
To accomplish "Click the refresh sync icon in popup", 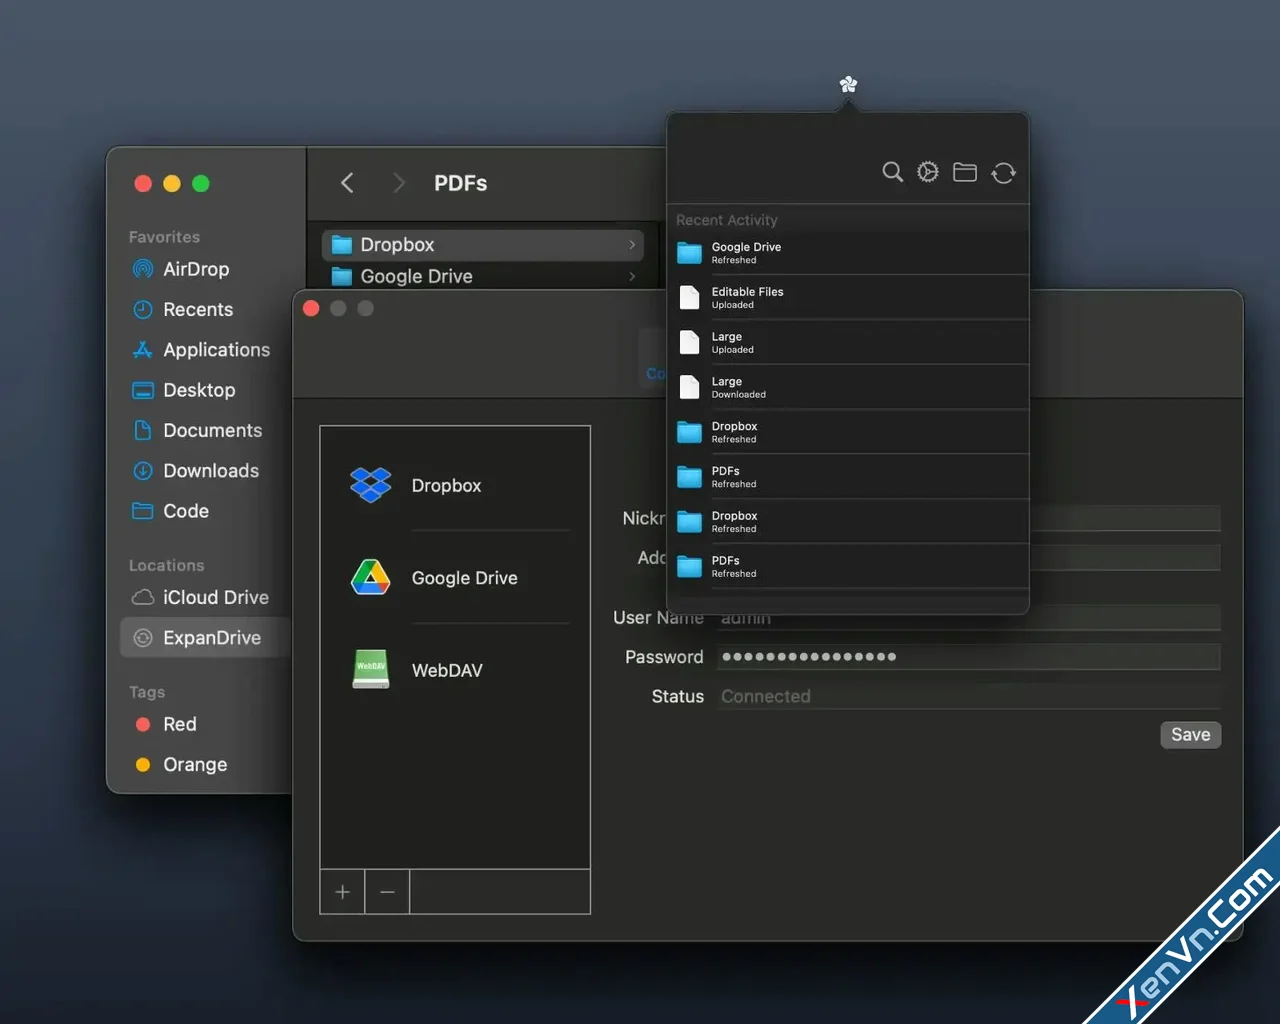I will point(1004,173).
